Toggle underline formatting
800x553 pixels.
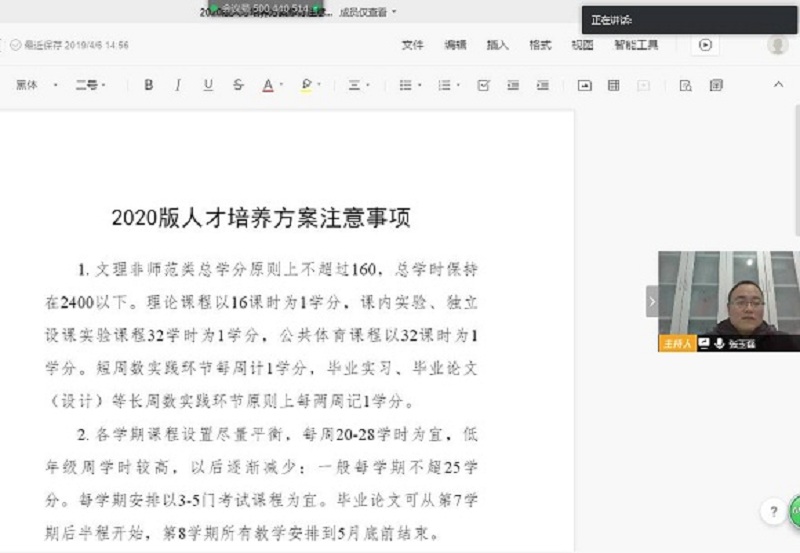[208, 86]
